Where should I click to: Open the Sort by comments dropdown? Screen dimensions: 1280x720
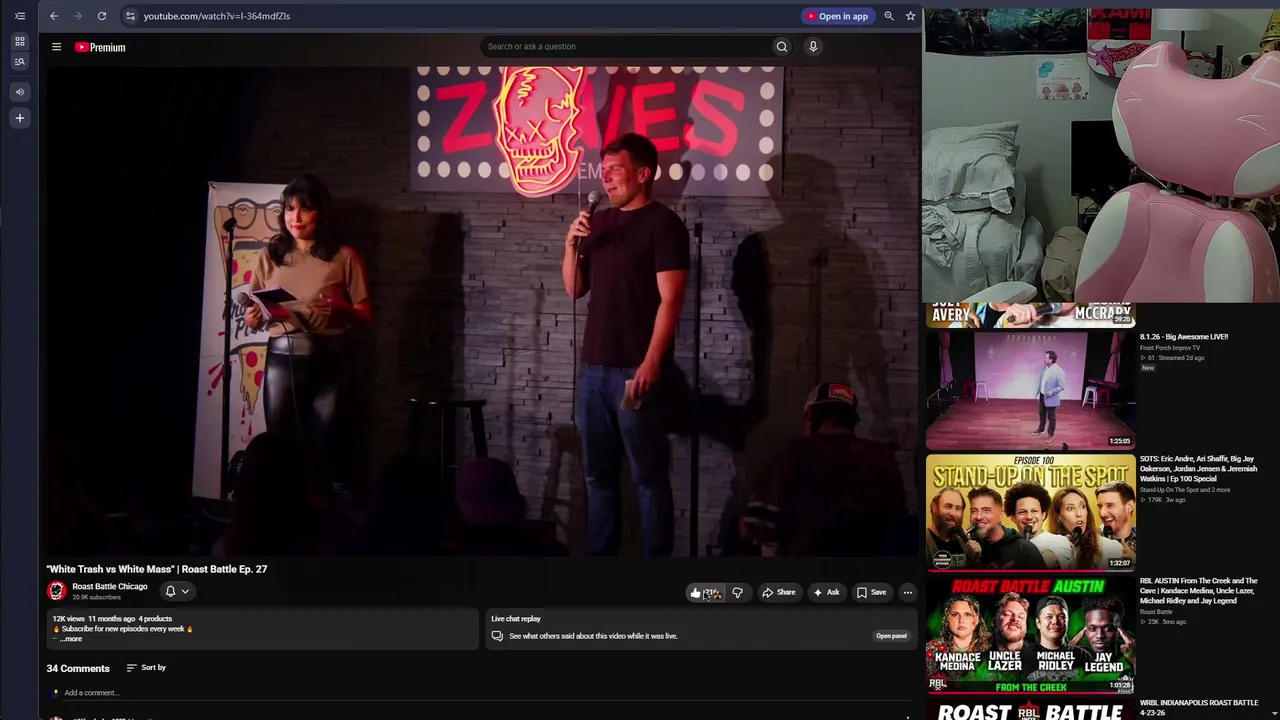[146, 668]
